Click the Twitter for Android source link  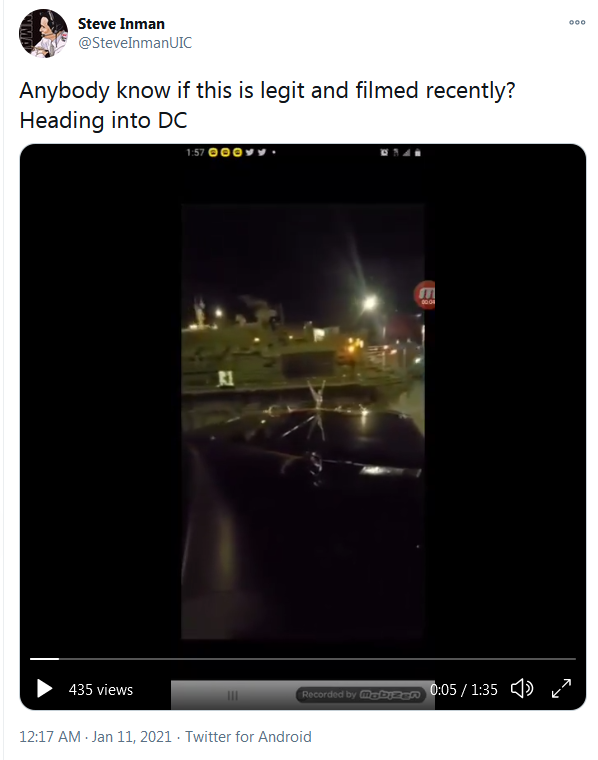(248, 737)
